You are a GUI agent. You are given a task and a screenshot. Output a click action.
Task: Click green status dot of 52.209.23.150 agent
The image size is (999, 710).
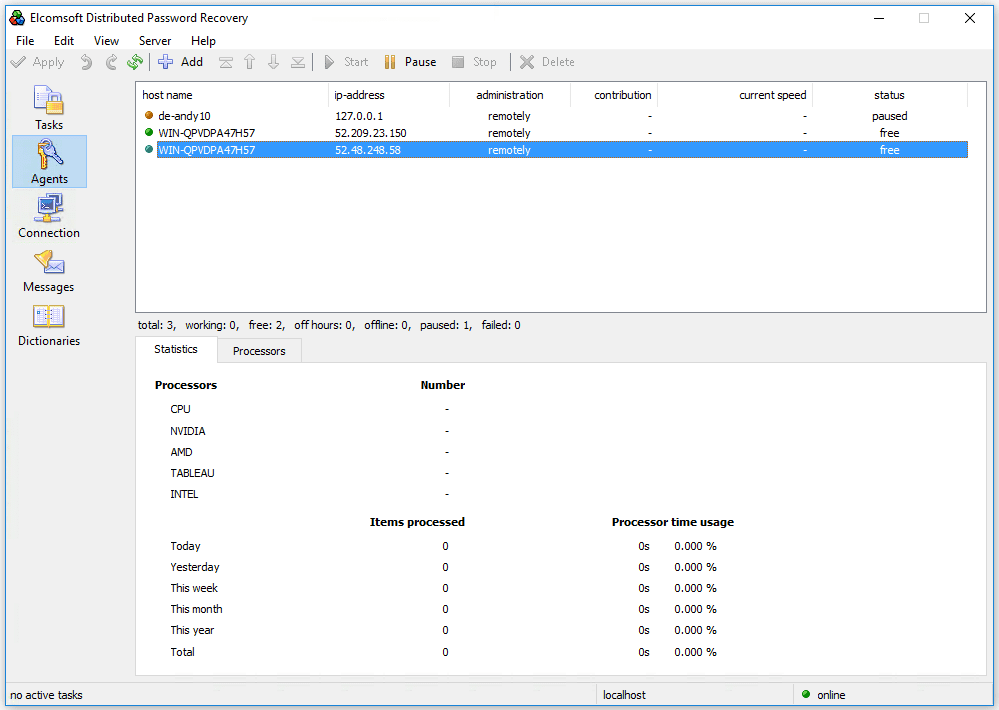coord(149,132)
